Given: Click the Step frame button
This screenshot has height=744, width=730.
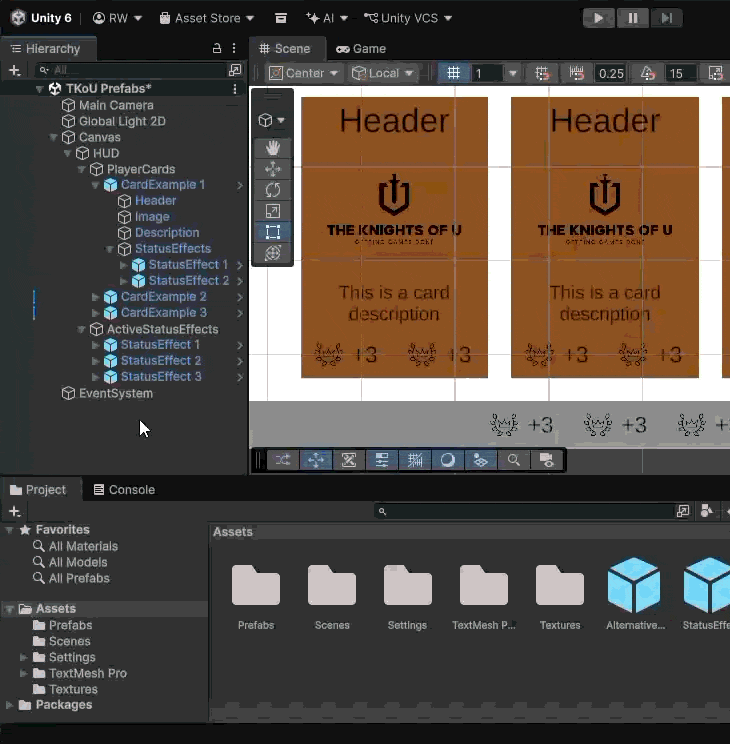Looking at the screenshot, I should pos(666,18).
